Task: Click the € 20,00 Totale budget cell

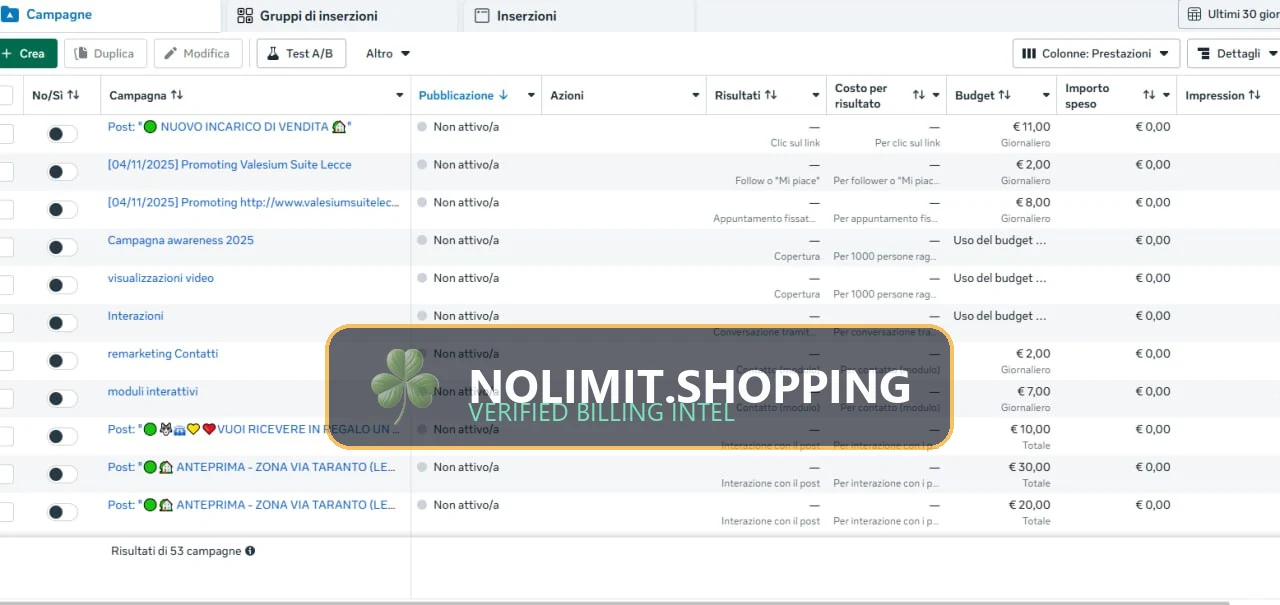Action: (1001, 512)
